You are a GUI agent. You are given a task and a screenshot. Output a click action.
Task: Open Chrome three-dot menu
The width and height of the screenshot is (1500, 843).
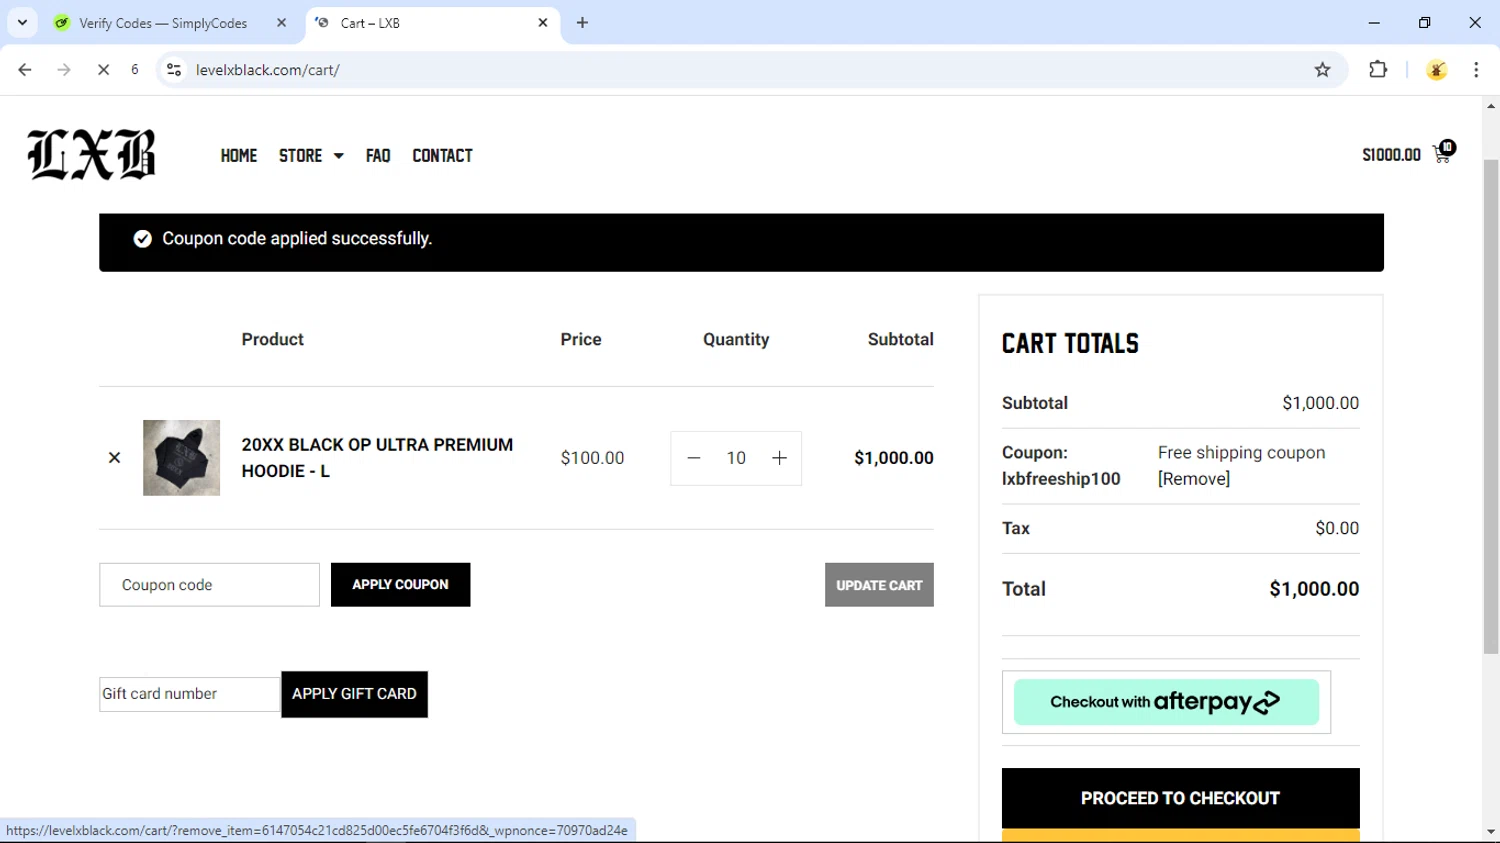pos(1476,70)
